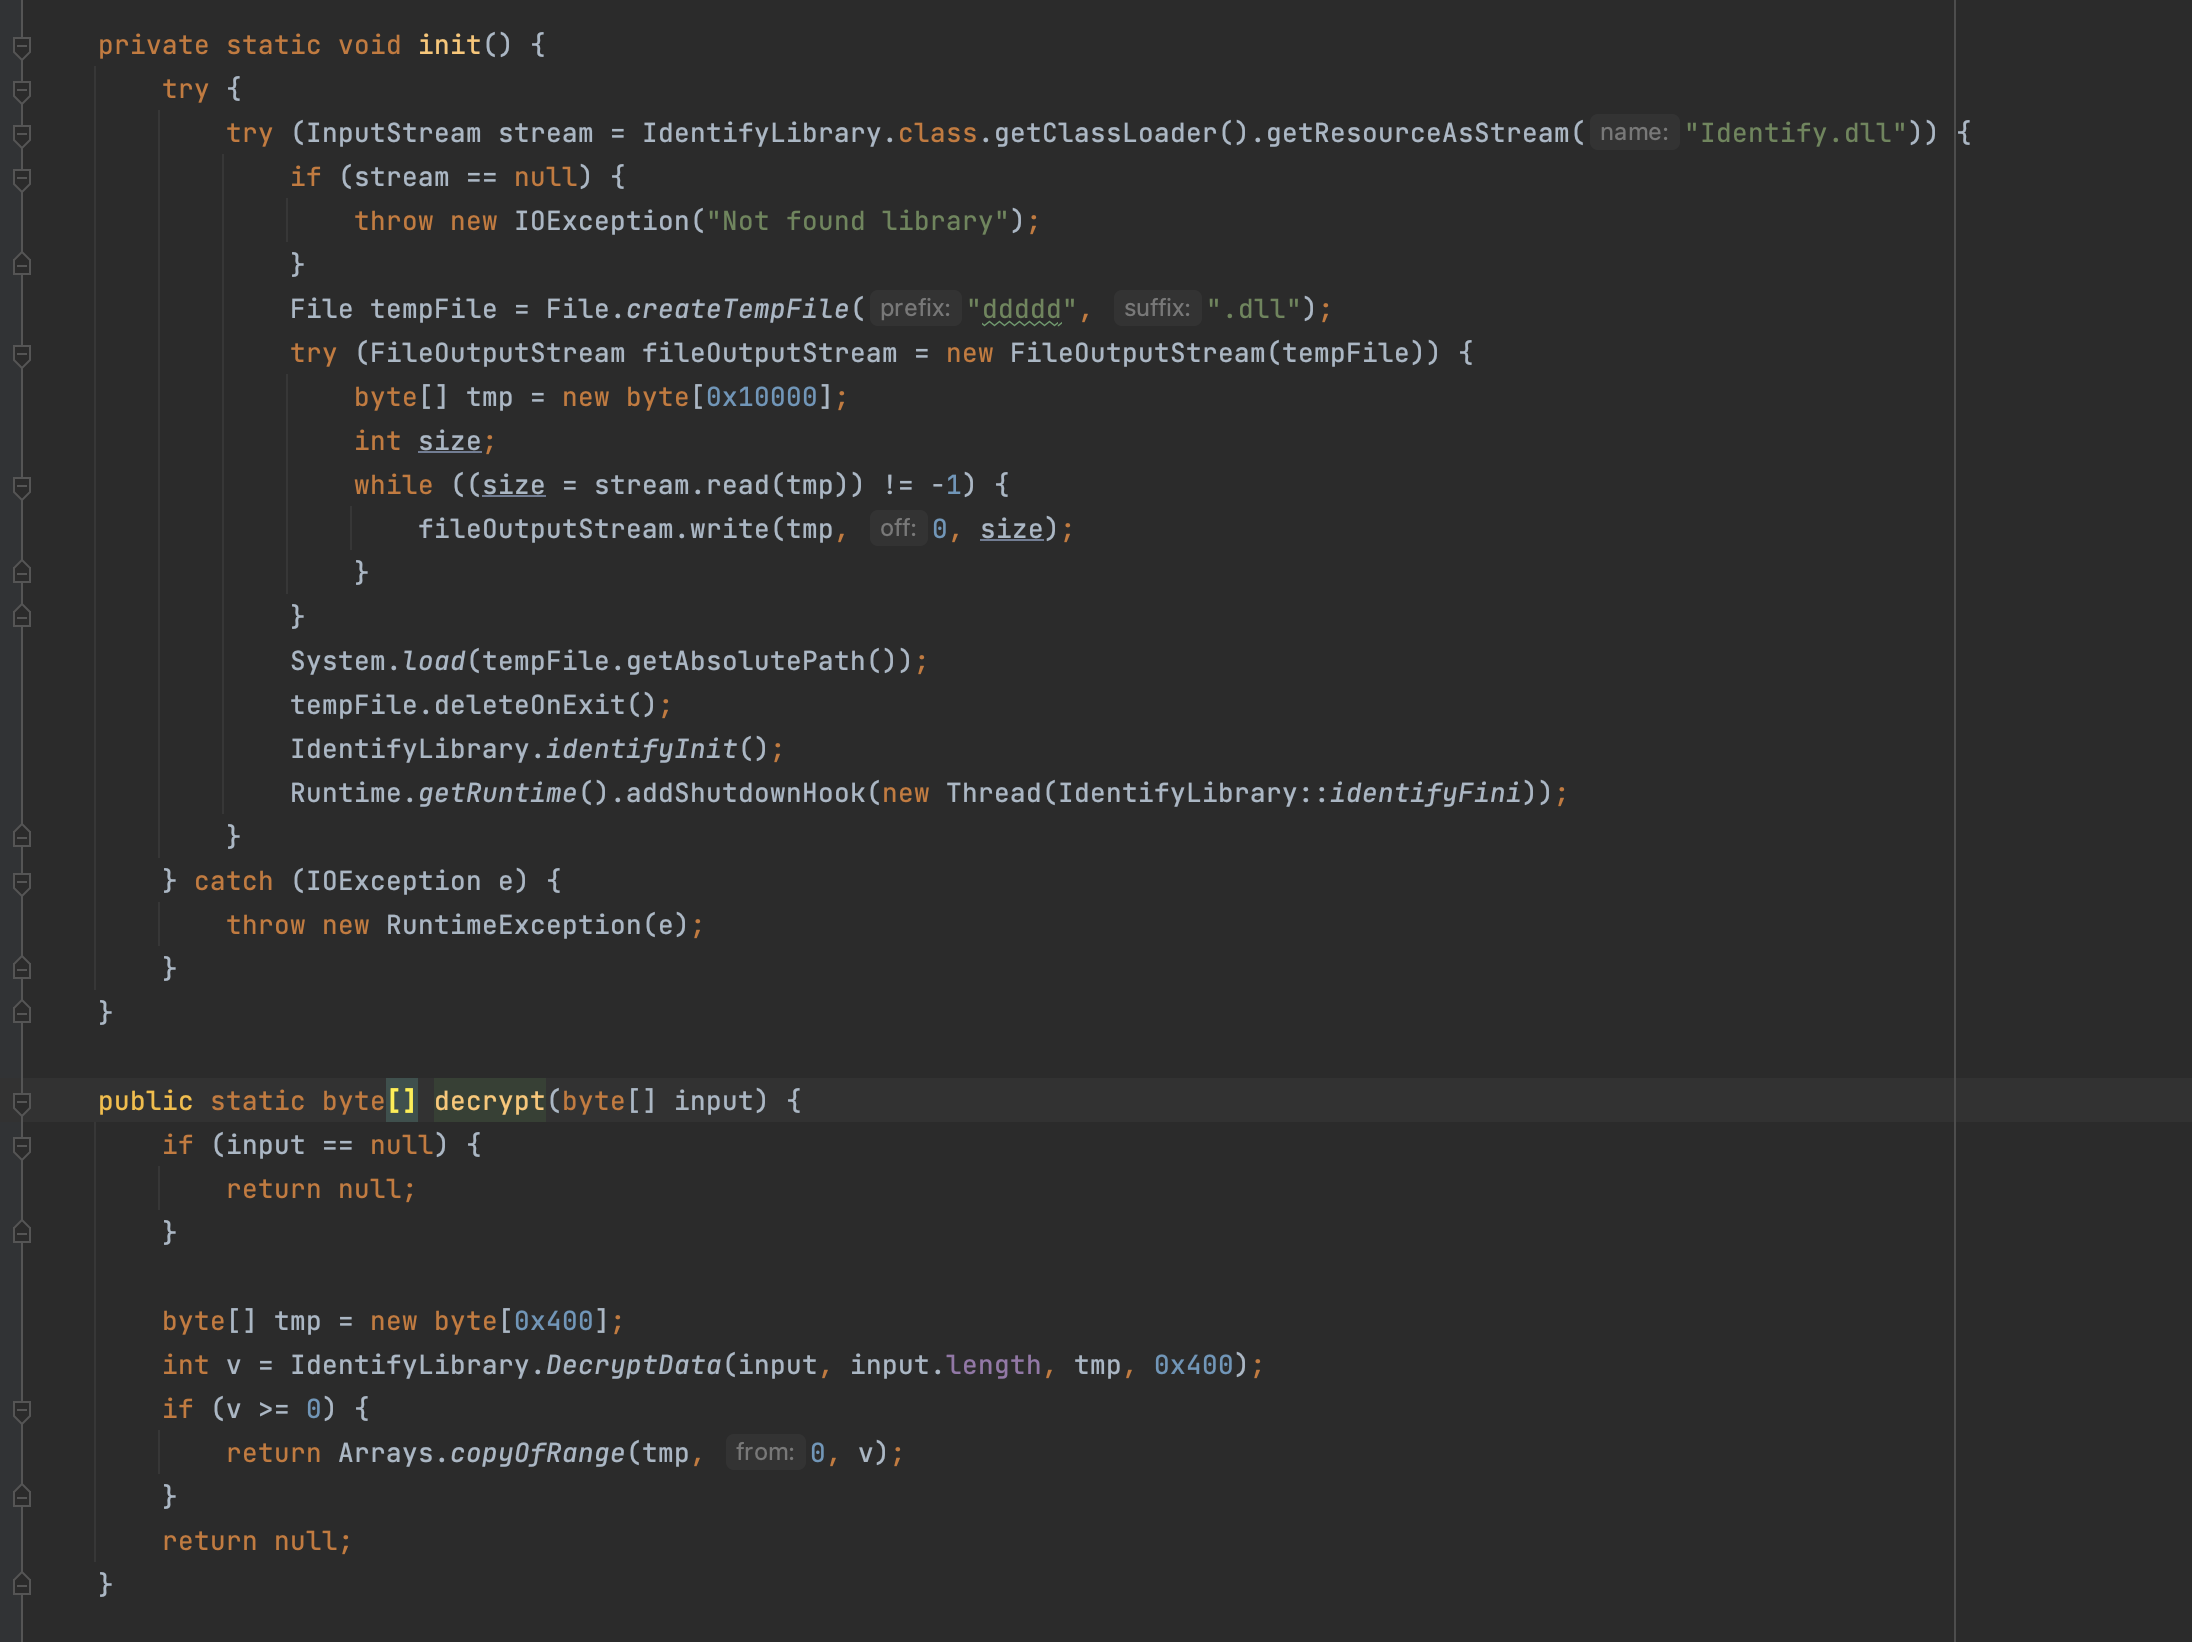The image size is (2192, 1642).
Task: Collapse the if (input == null) block
Action: click(22, 1146)
